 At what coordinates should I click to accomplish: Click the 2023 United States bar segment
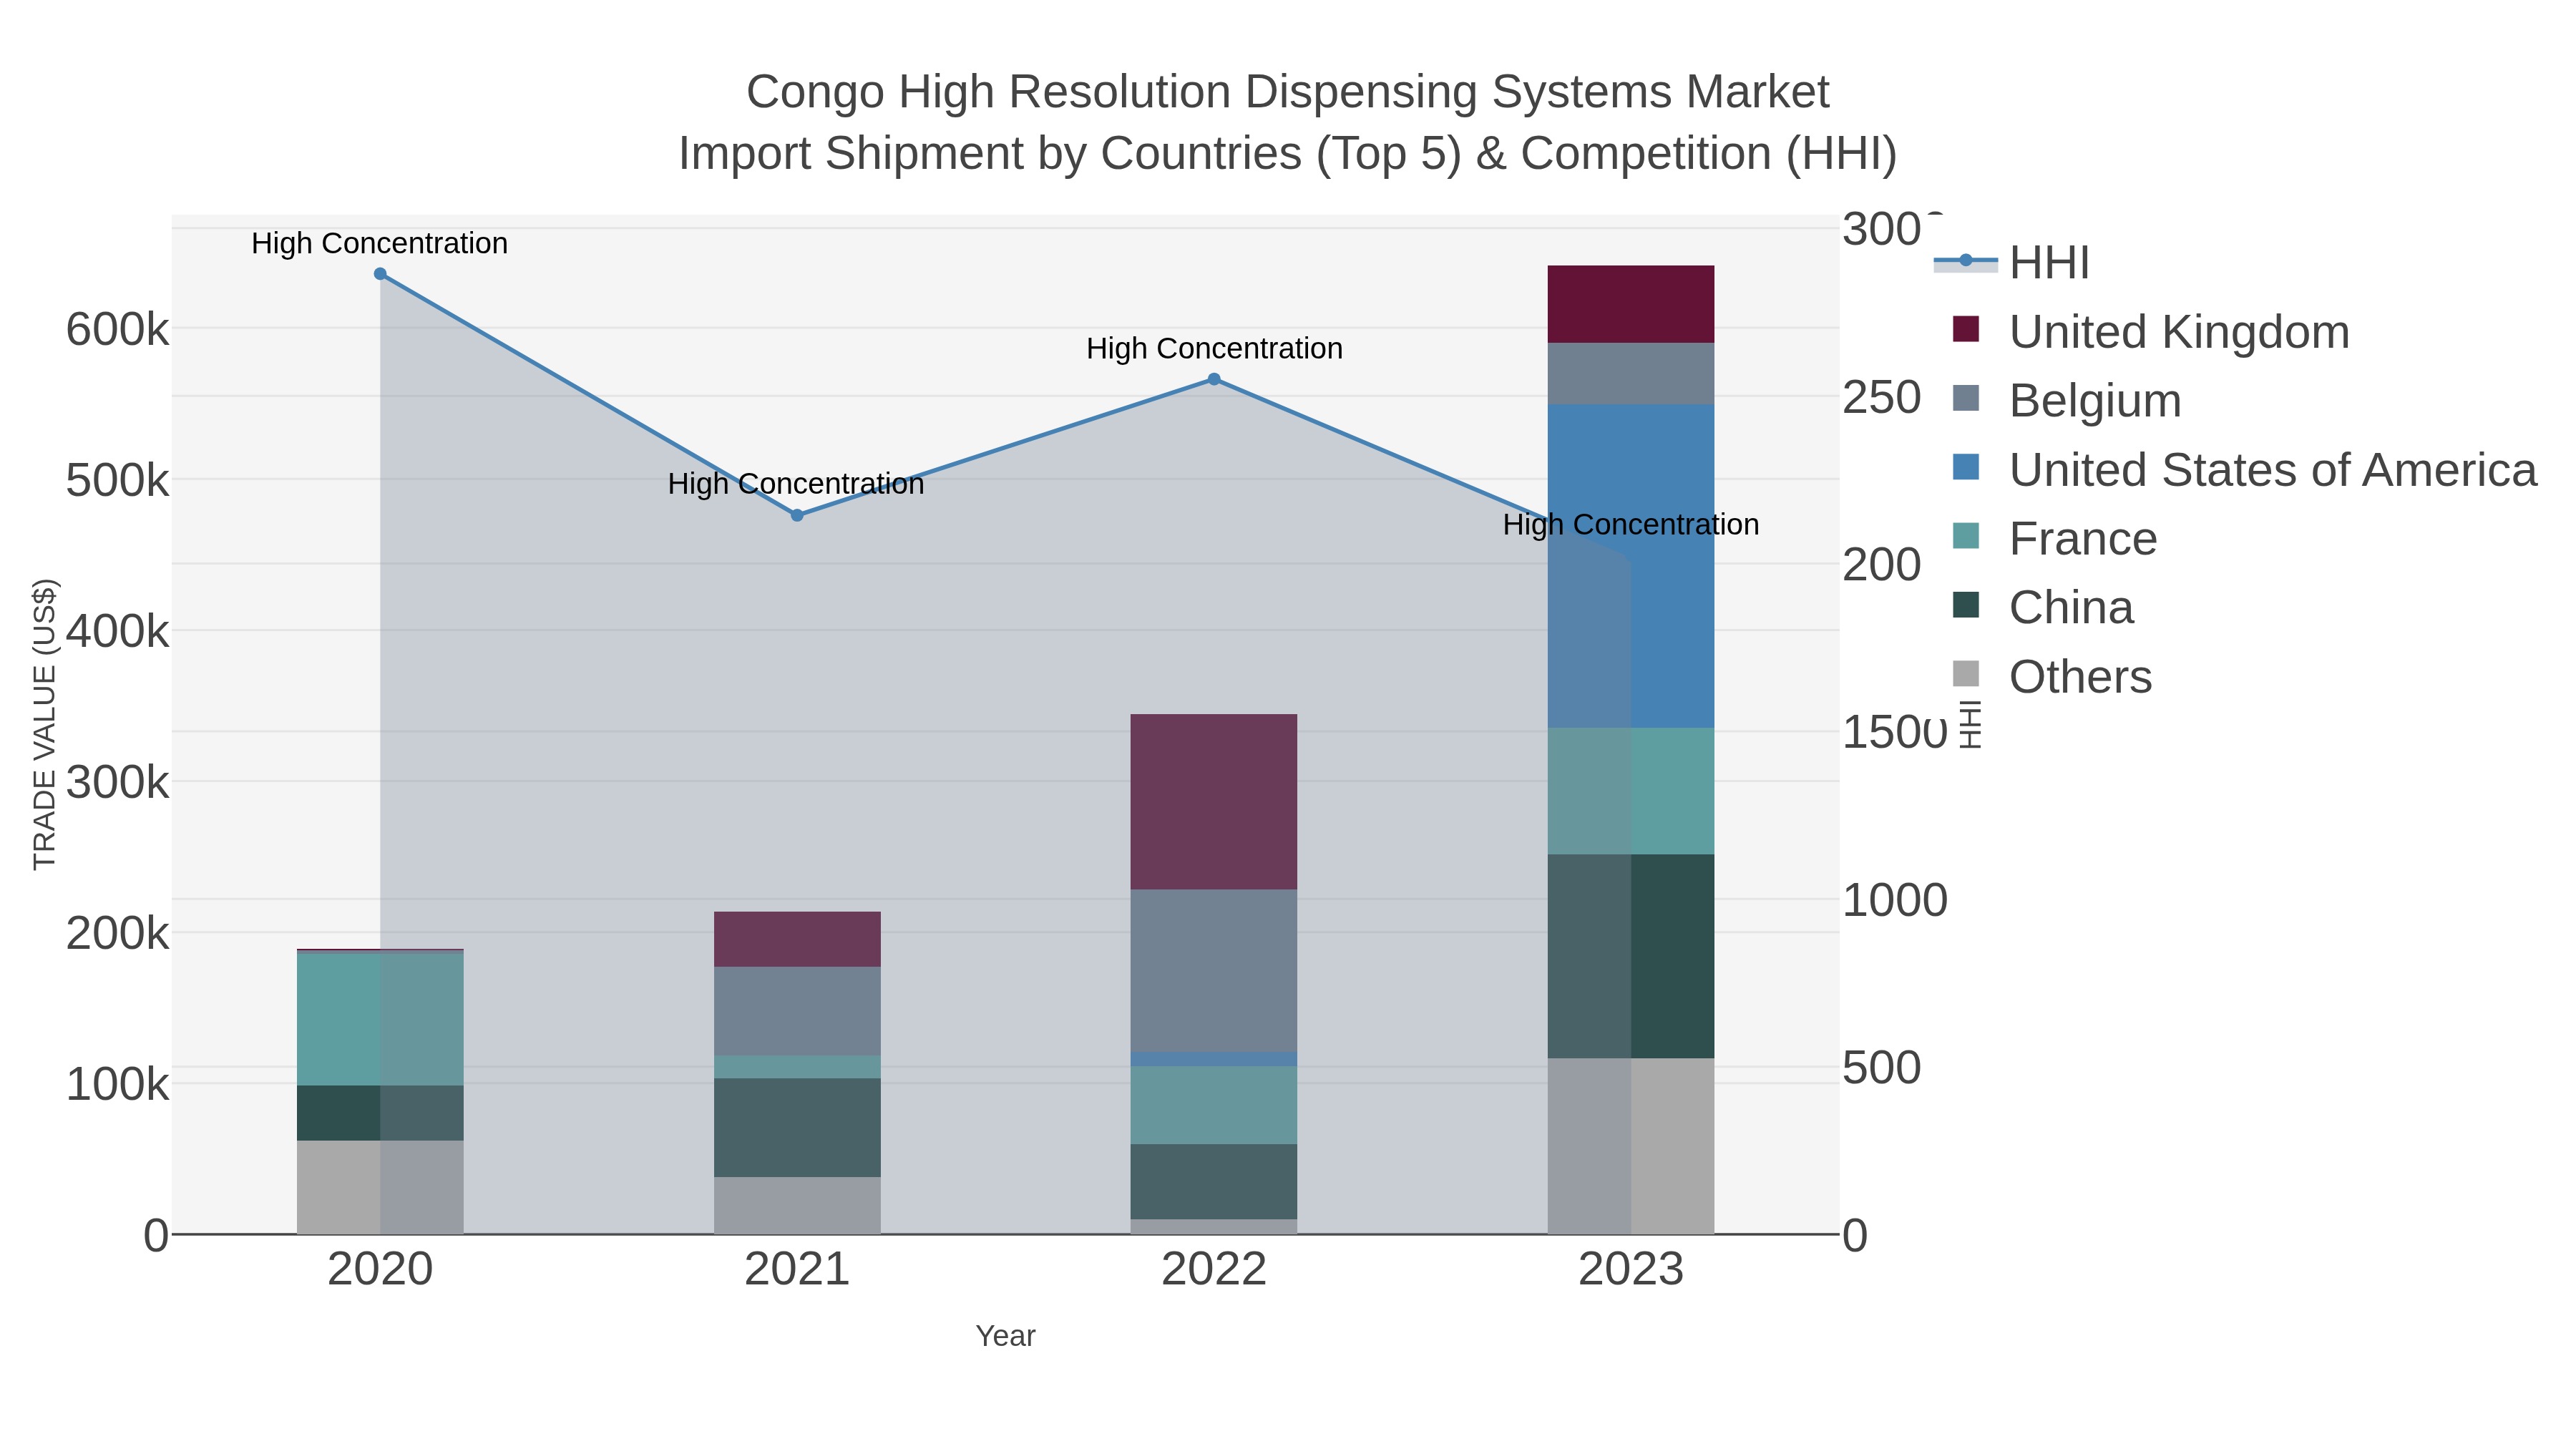1631,566
